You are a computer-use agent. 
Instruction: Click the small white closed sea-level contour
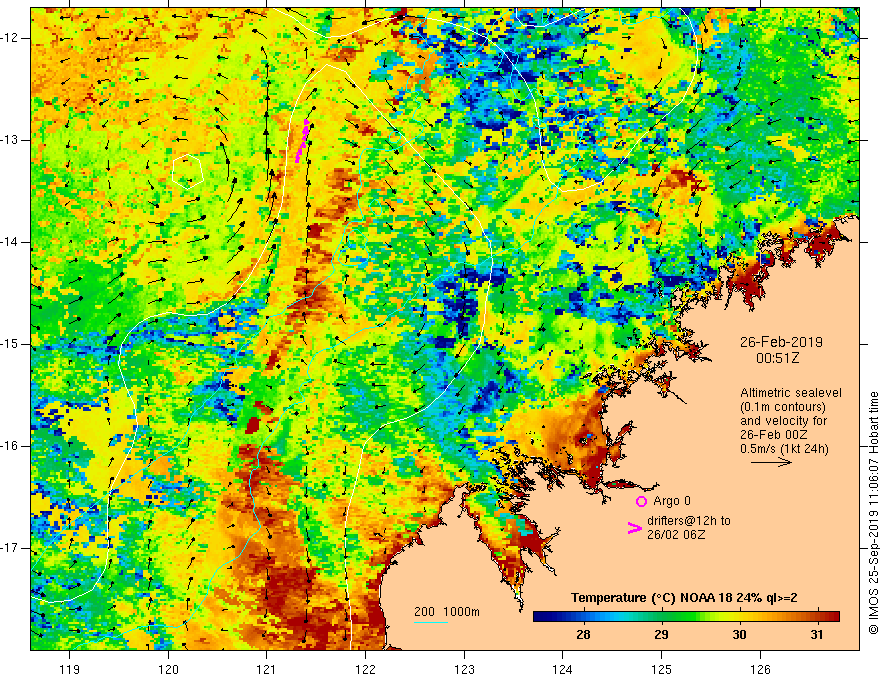point(187,172)
